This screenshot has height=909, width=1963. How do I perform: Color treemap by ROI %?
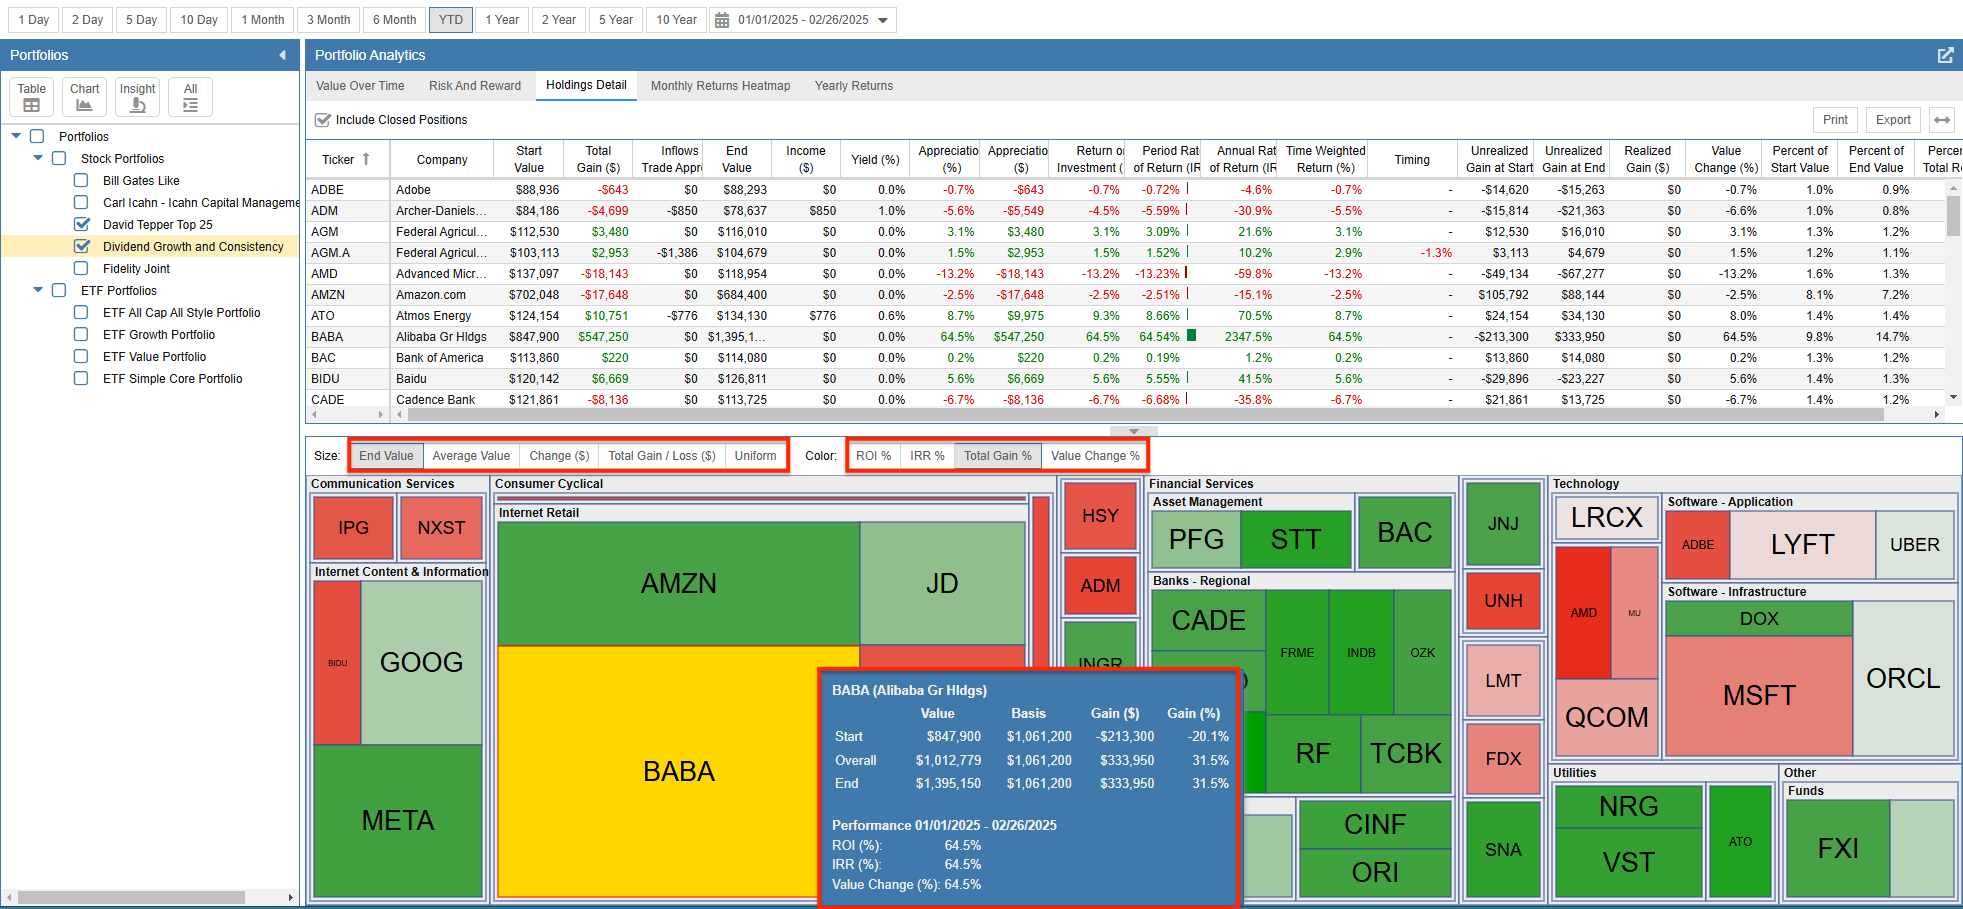coord(873,456)
